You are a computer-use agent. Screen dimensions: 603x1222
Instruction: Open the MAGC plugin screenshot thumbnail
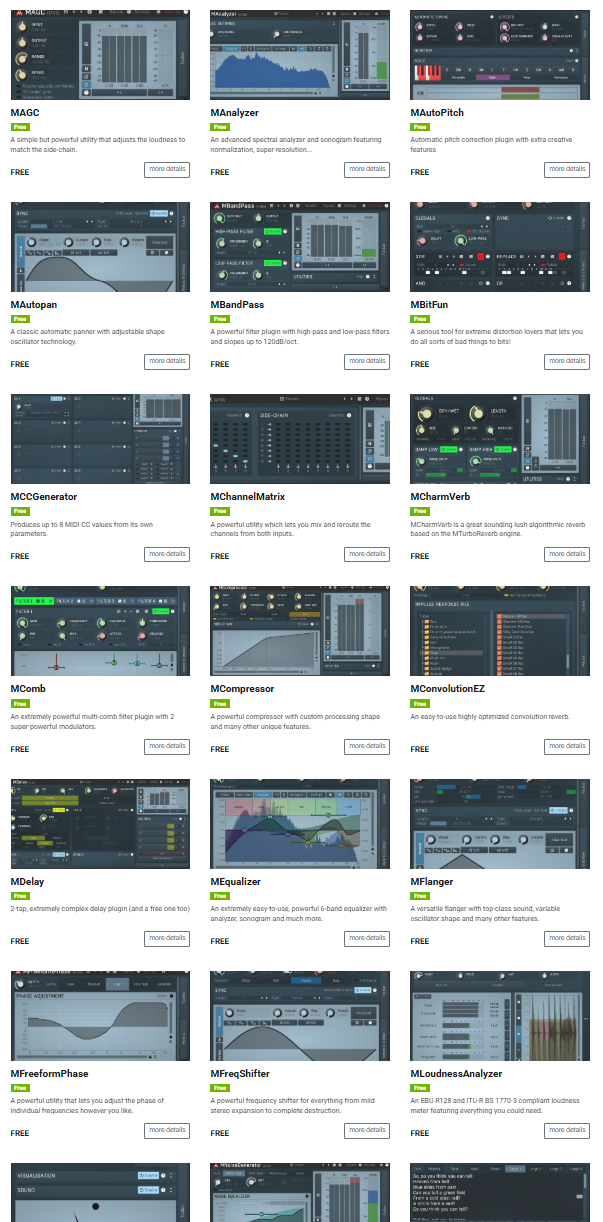pyautogui.click(x=100, y=54)
